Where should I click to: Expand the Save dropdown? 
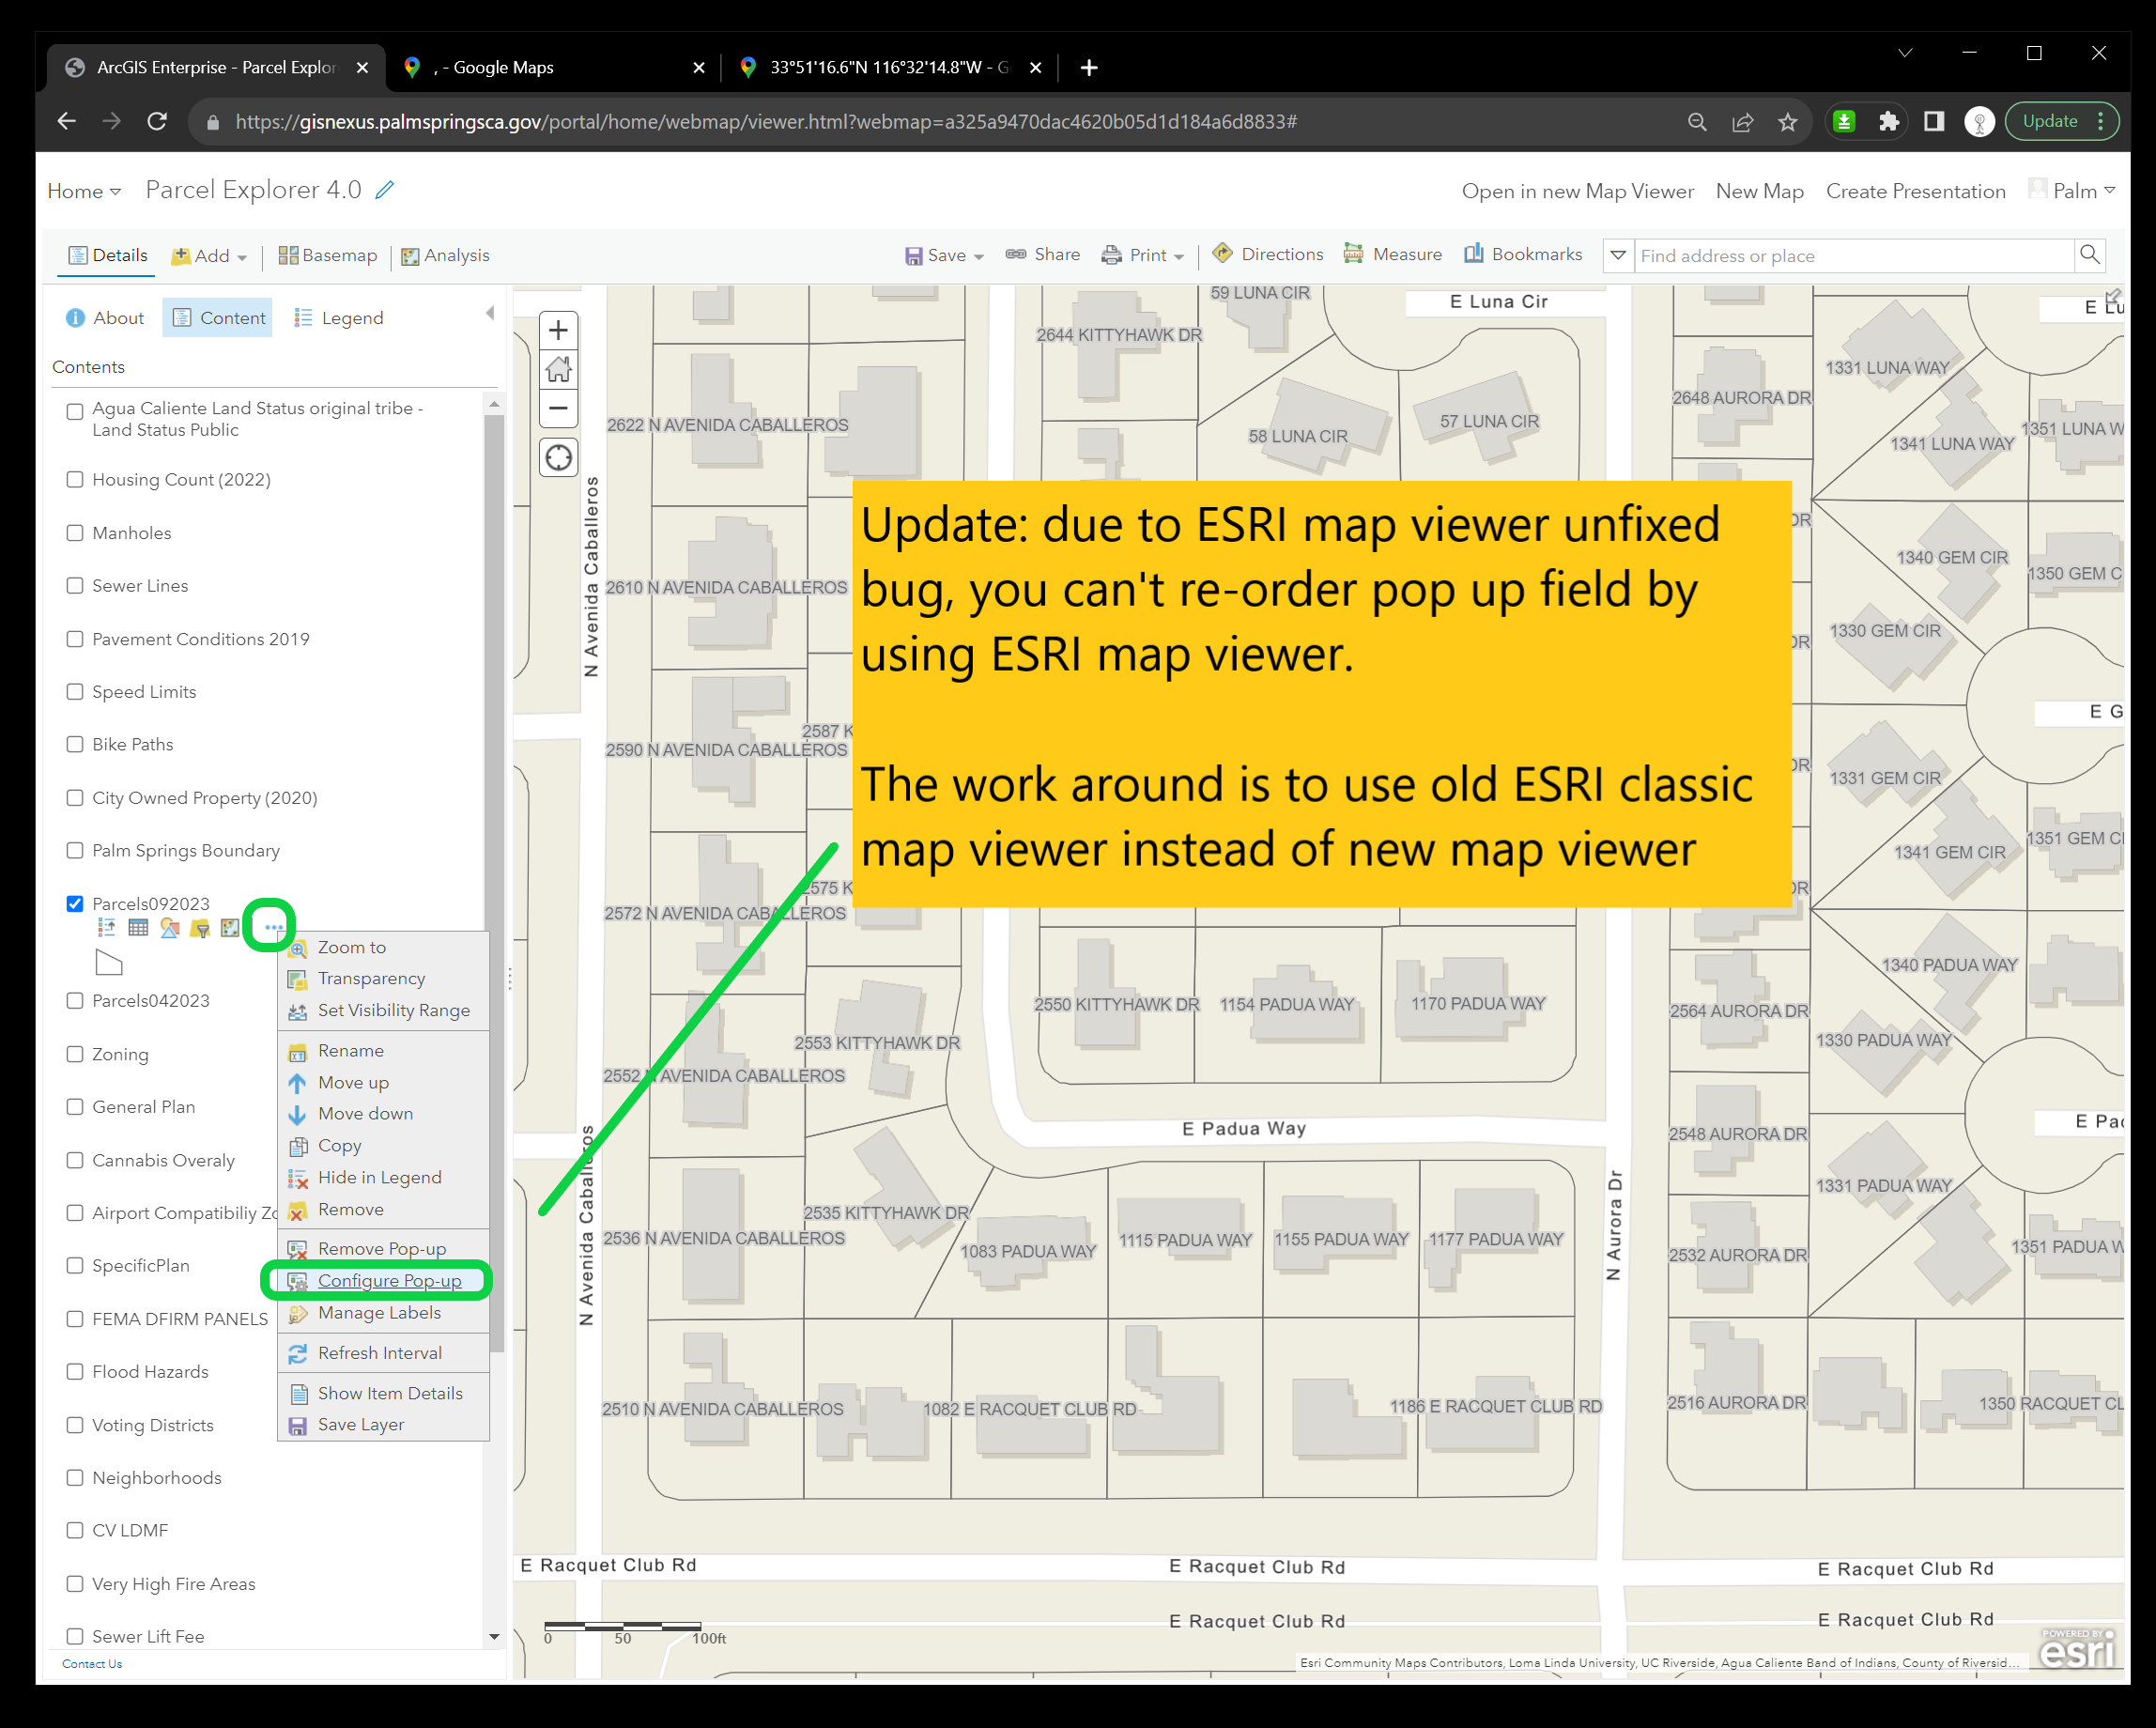click(x=944, y=255)
